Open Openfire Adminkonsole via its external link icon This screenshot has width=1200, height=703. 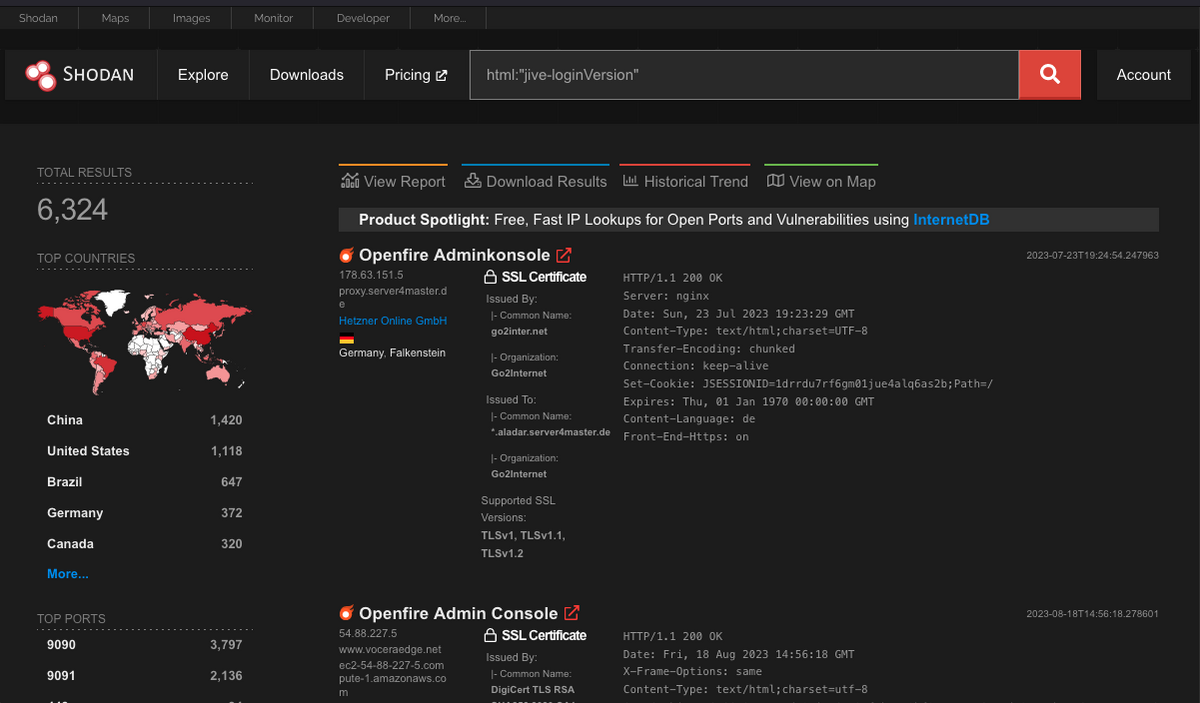click(563, 255)
